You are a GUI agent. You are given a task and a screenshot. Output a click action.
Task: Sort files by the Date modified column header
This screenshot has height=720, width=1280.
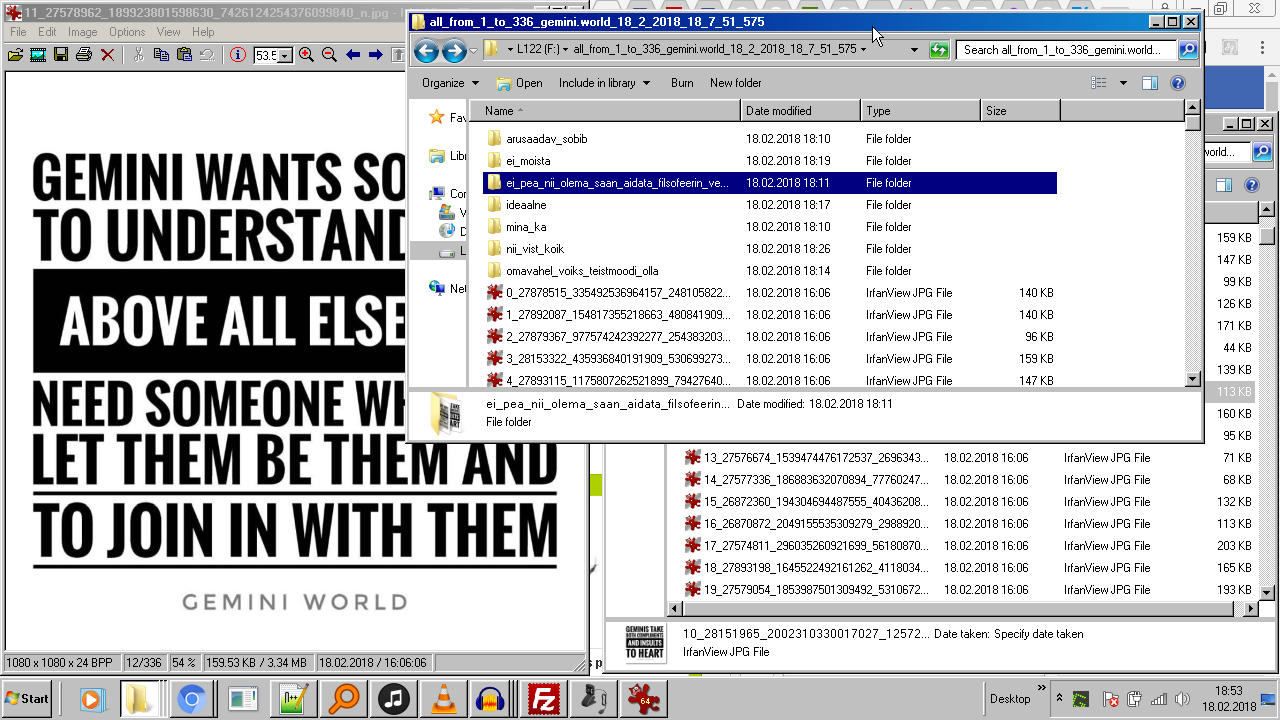click(800, 111)
